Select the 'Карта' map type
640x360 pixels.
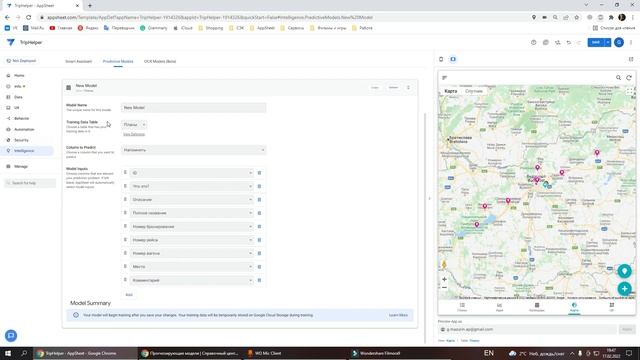pos(451,91)
